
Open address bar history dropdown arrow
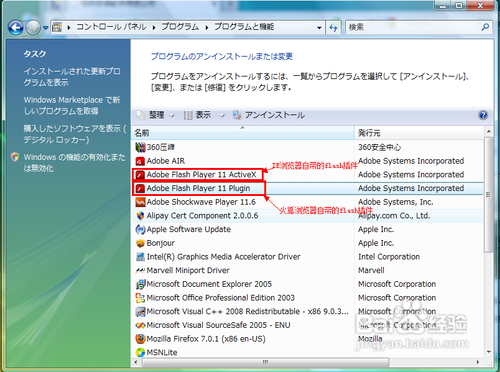coord(319,27)
